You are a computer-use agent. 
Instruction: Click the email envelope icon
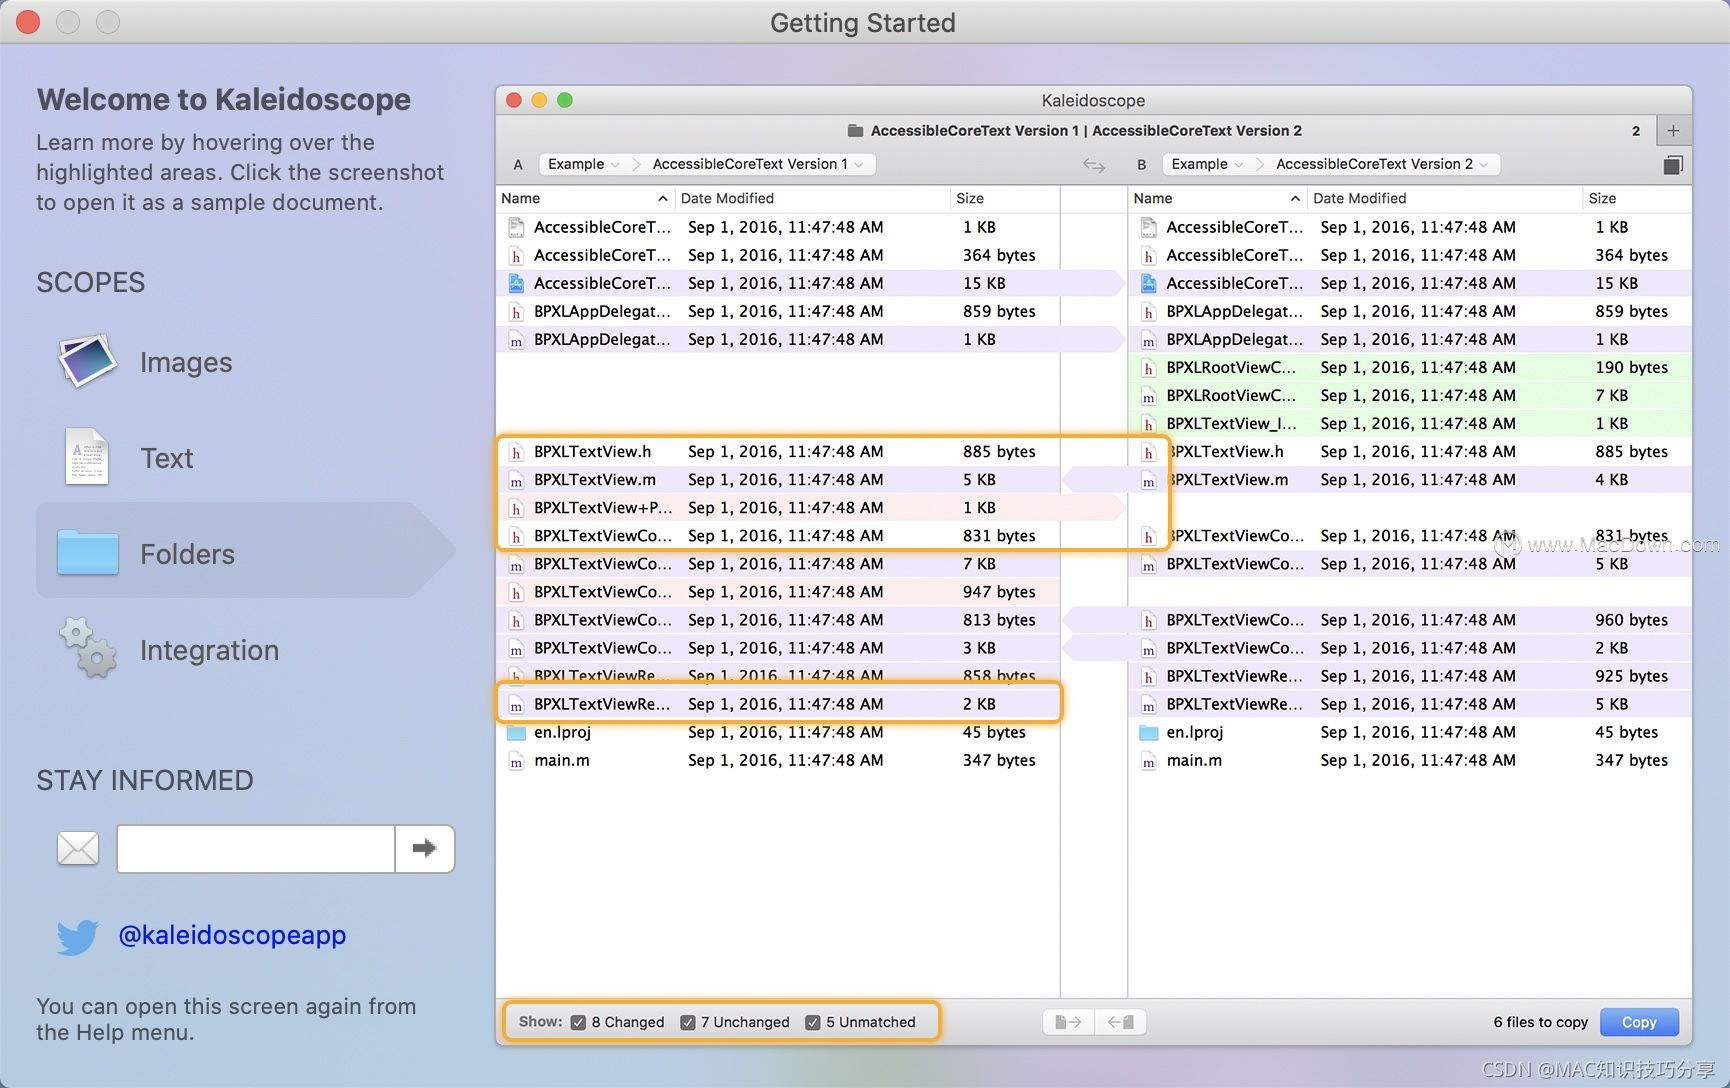click(x=78, y=849)
